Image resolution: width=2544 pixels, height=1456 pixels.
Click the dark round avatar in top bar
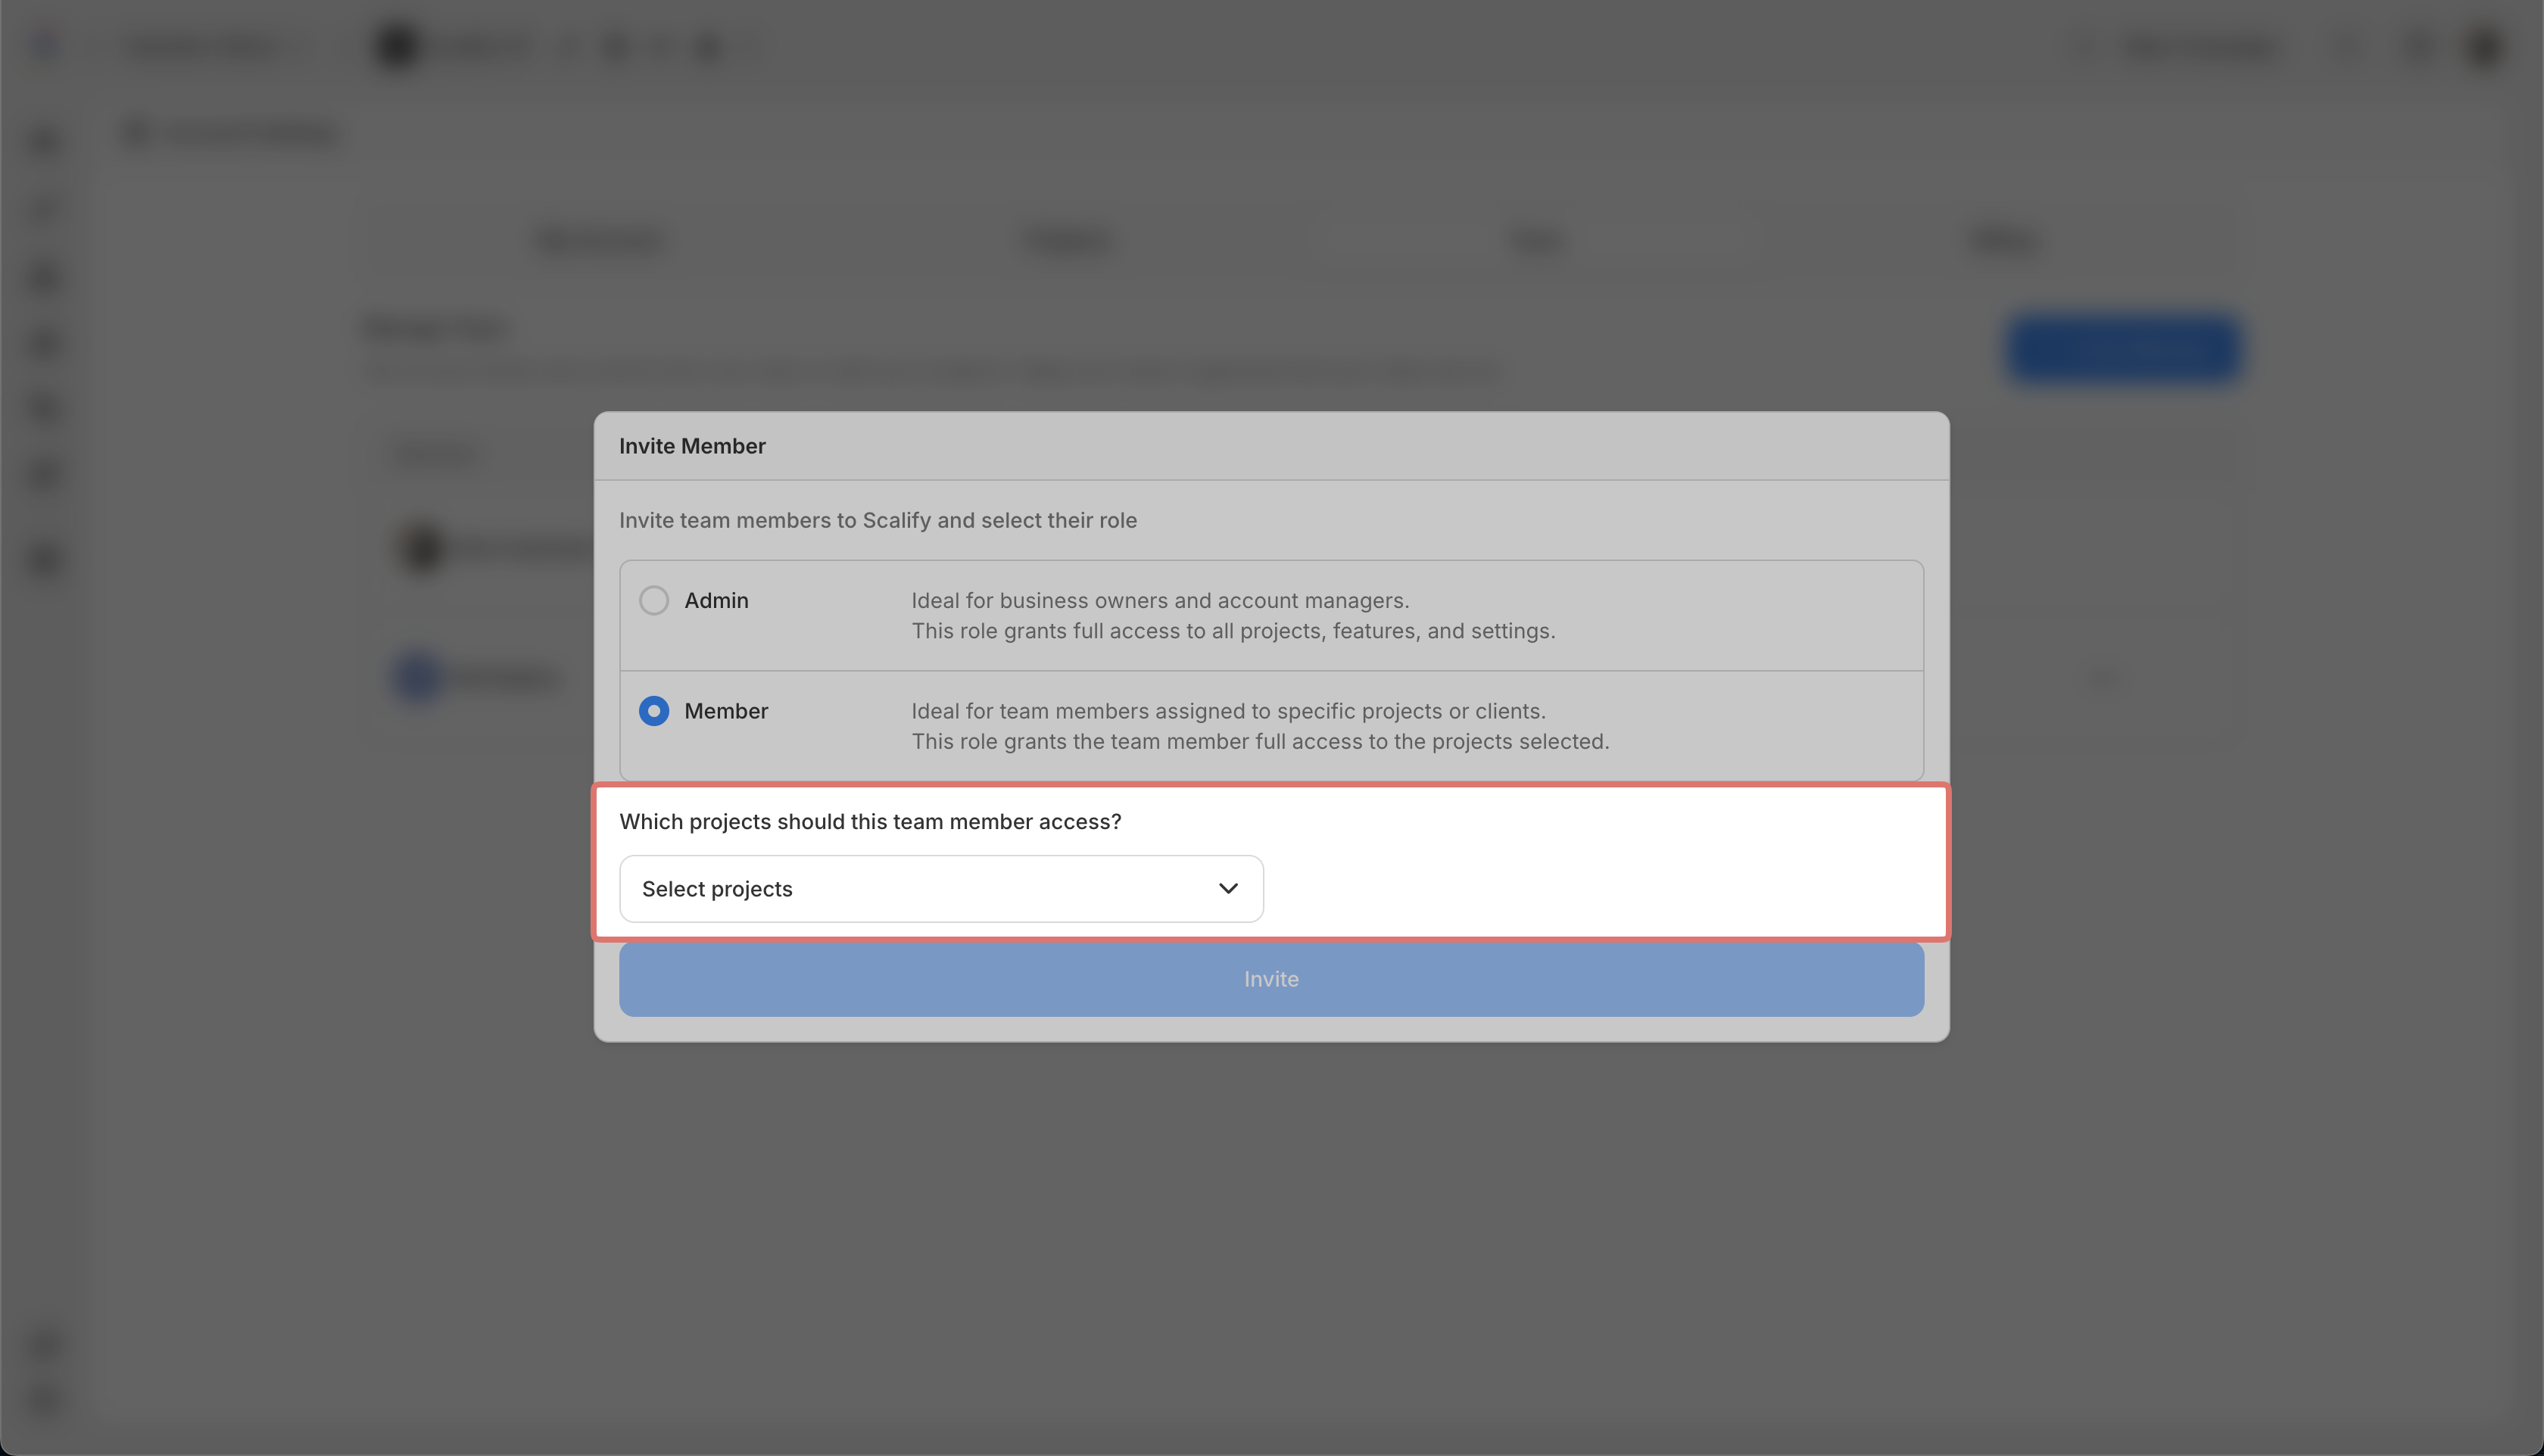click(x=397, y=47)
